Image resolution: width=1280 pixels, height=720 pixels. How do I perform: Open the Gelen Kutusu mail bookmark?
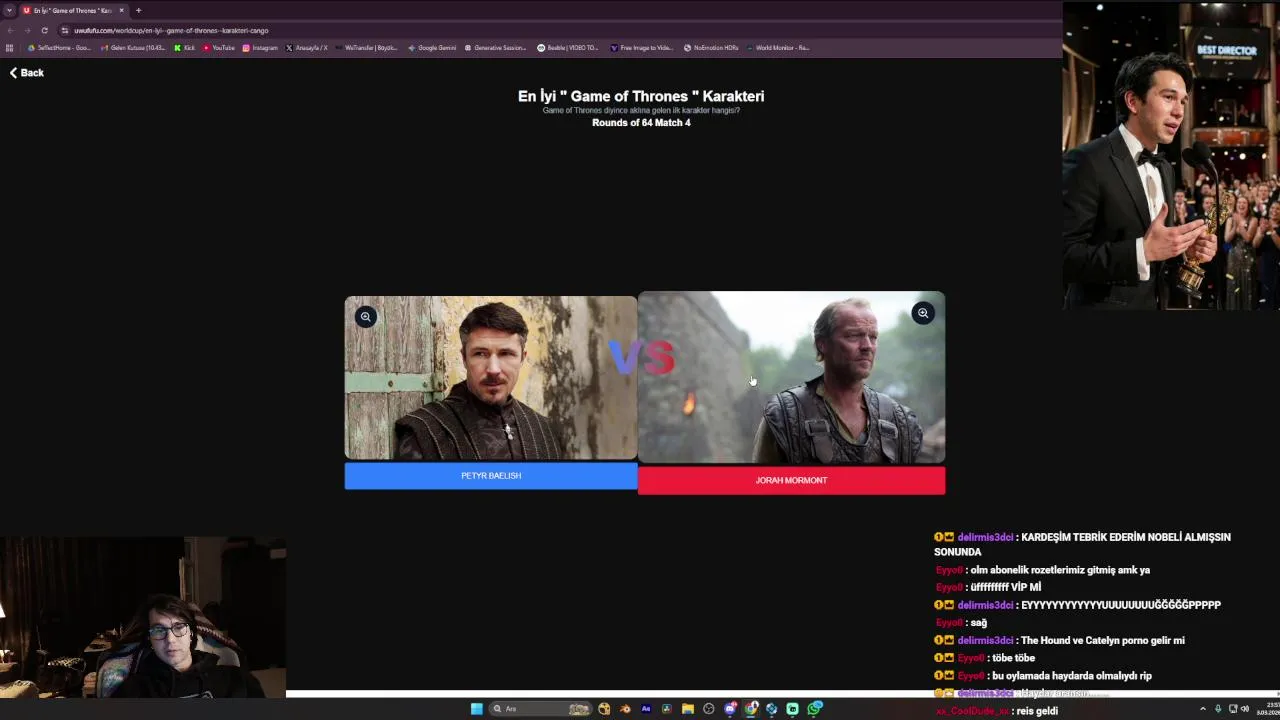click(x=133, y=47)
